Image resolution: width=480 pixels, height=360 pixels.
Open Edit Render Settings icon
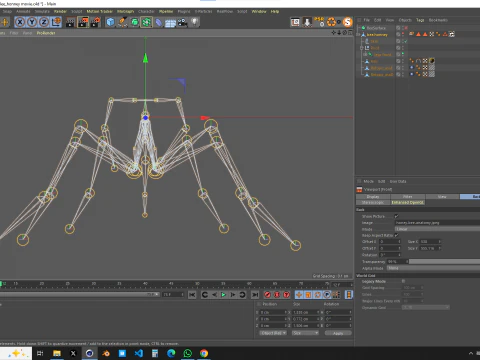coord(95,22)
